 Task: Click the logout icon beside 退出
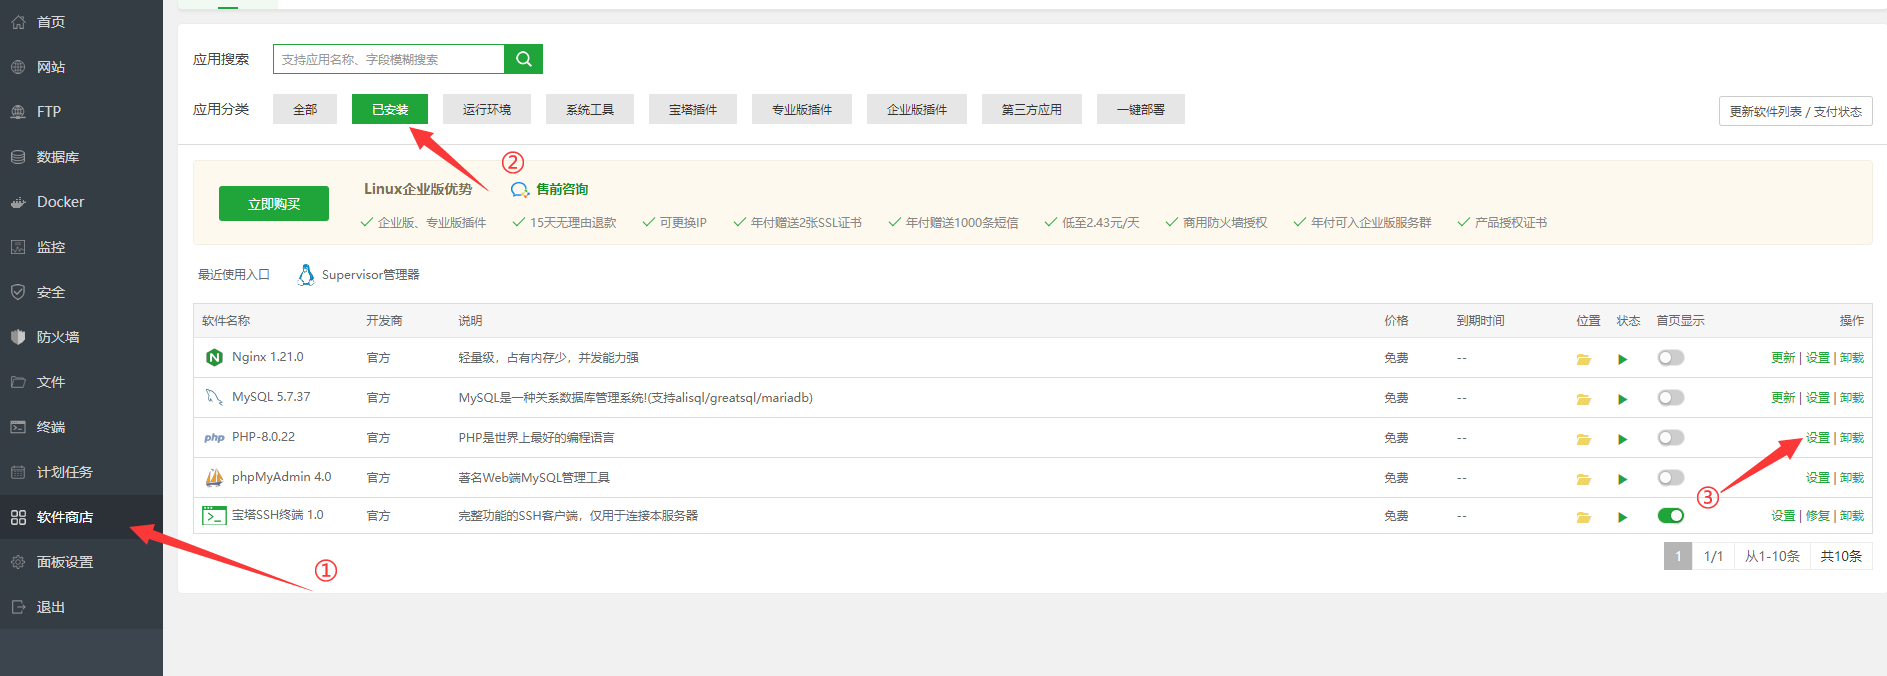(18, 607)
